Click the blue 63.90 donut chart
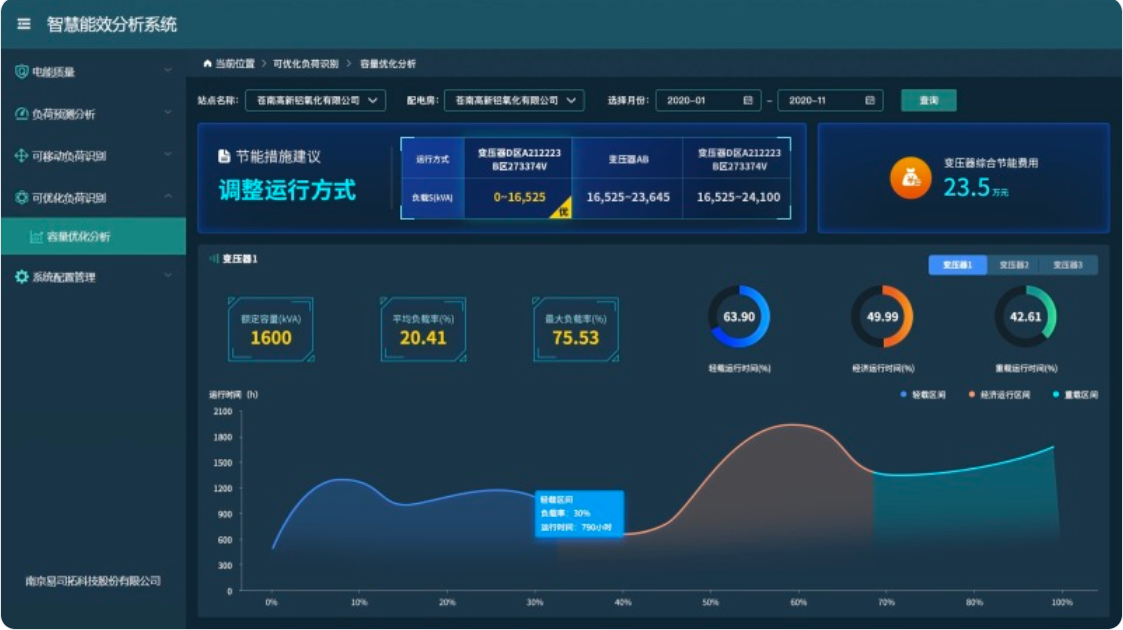 [738, 316]
